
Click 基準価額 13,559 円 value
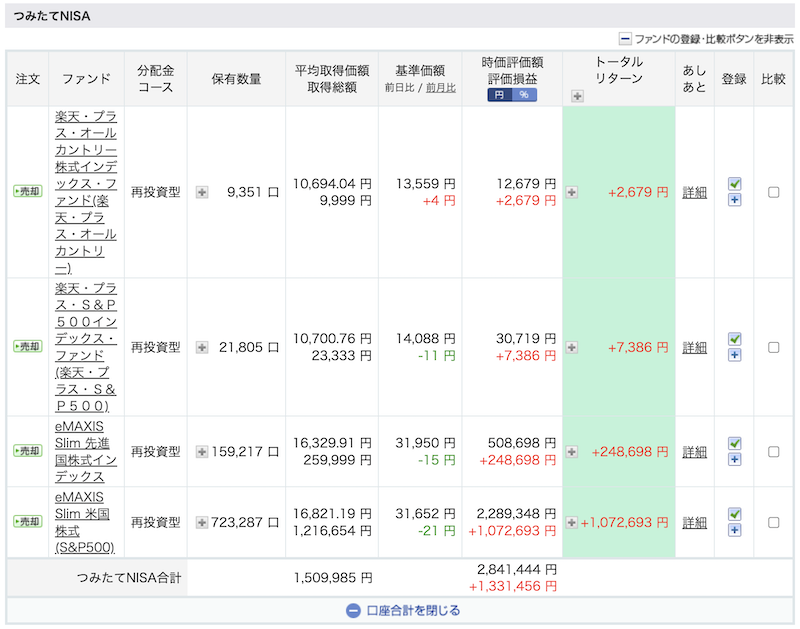click(426, 184)
